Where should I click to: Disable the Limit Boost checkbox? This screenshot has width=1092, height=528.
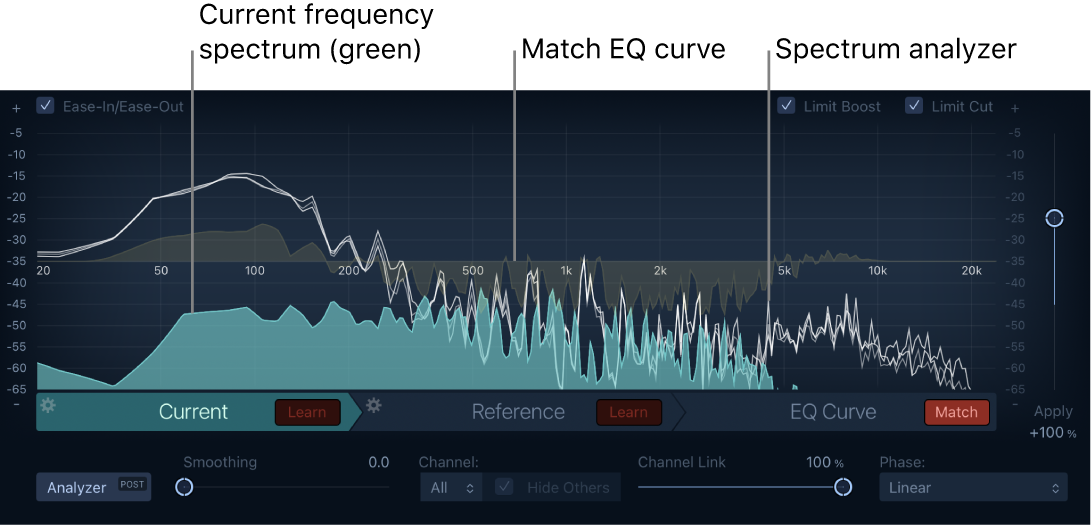tap(786, 106)
